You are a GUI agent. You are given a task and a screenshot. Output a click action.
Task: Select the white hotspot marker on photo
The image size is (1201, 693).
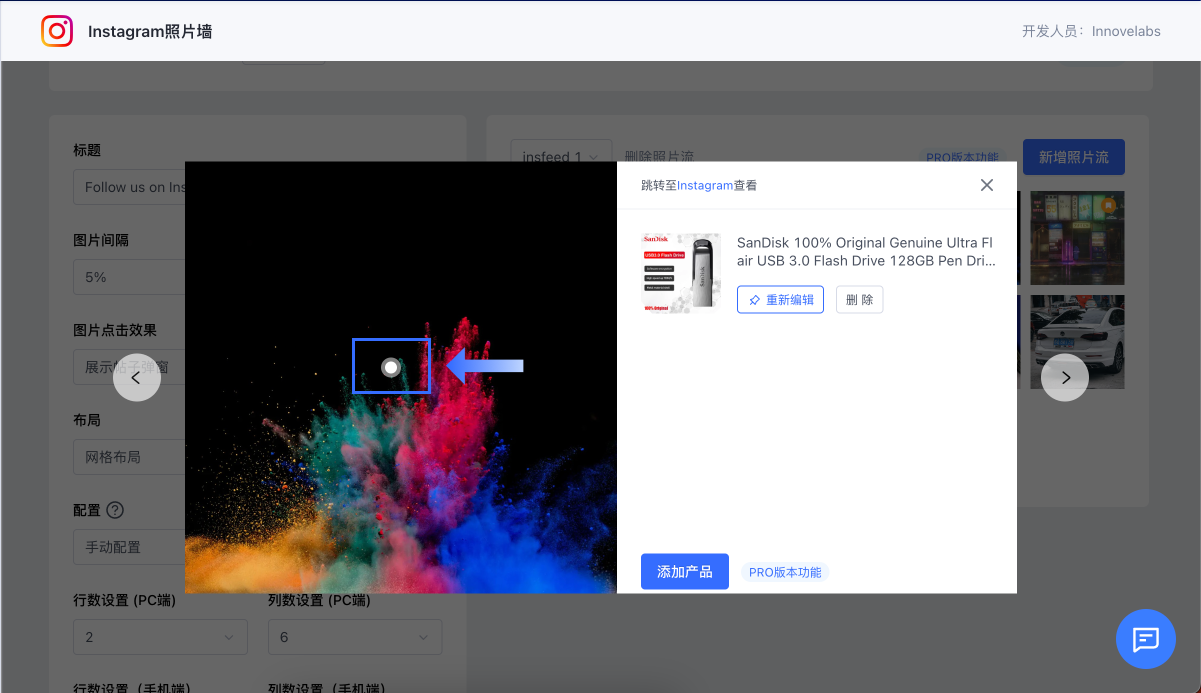[391, 367]
